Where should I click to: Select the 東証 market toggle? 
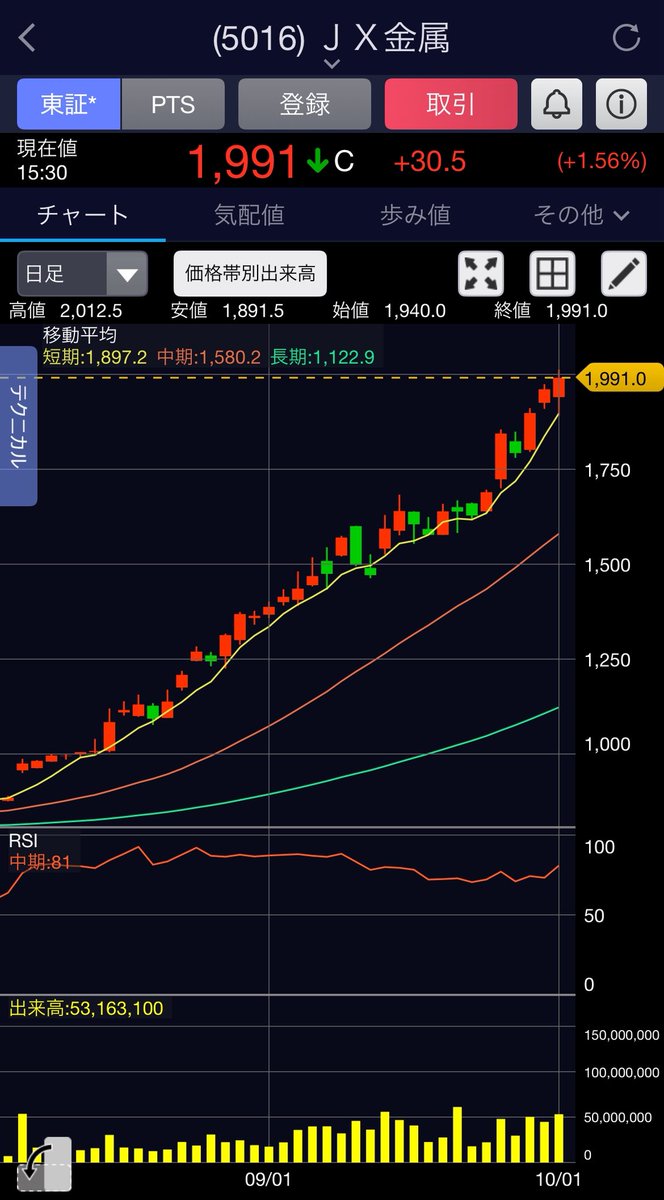69,104
